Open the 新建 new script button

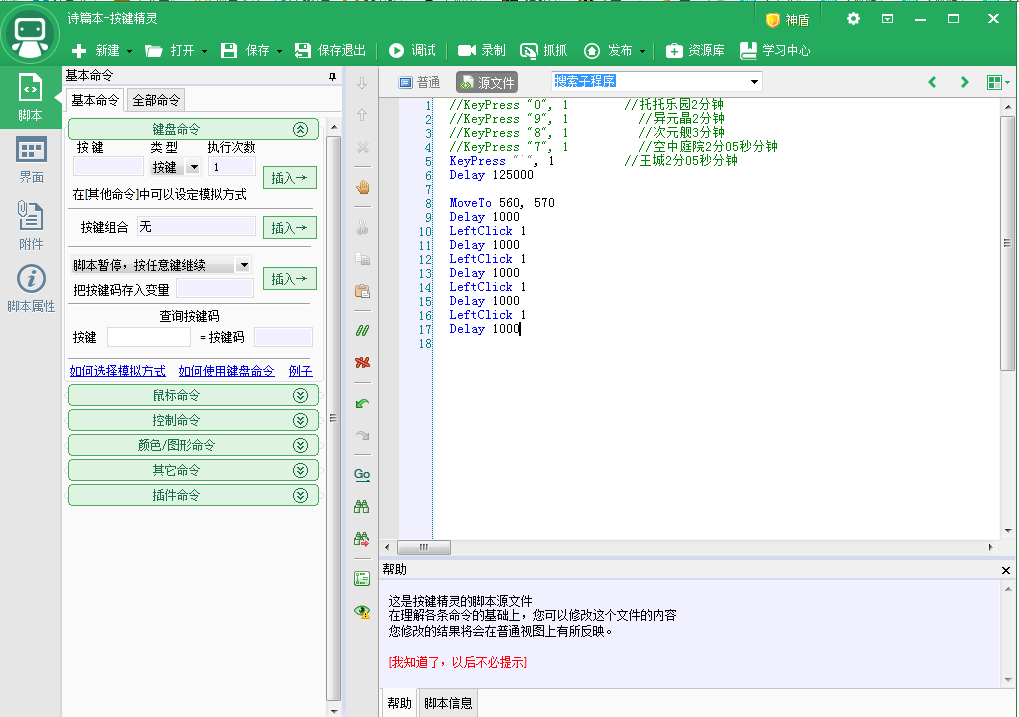point(95,51)
